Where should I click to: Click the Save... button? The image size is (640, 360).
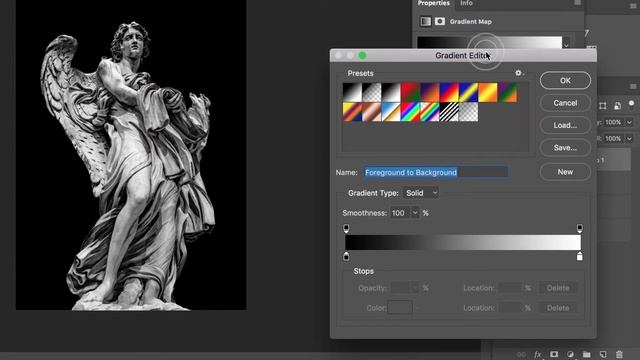565,147
